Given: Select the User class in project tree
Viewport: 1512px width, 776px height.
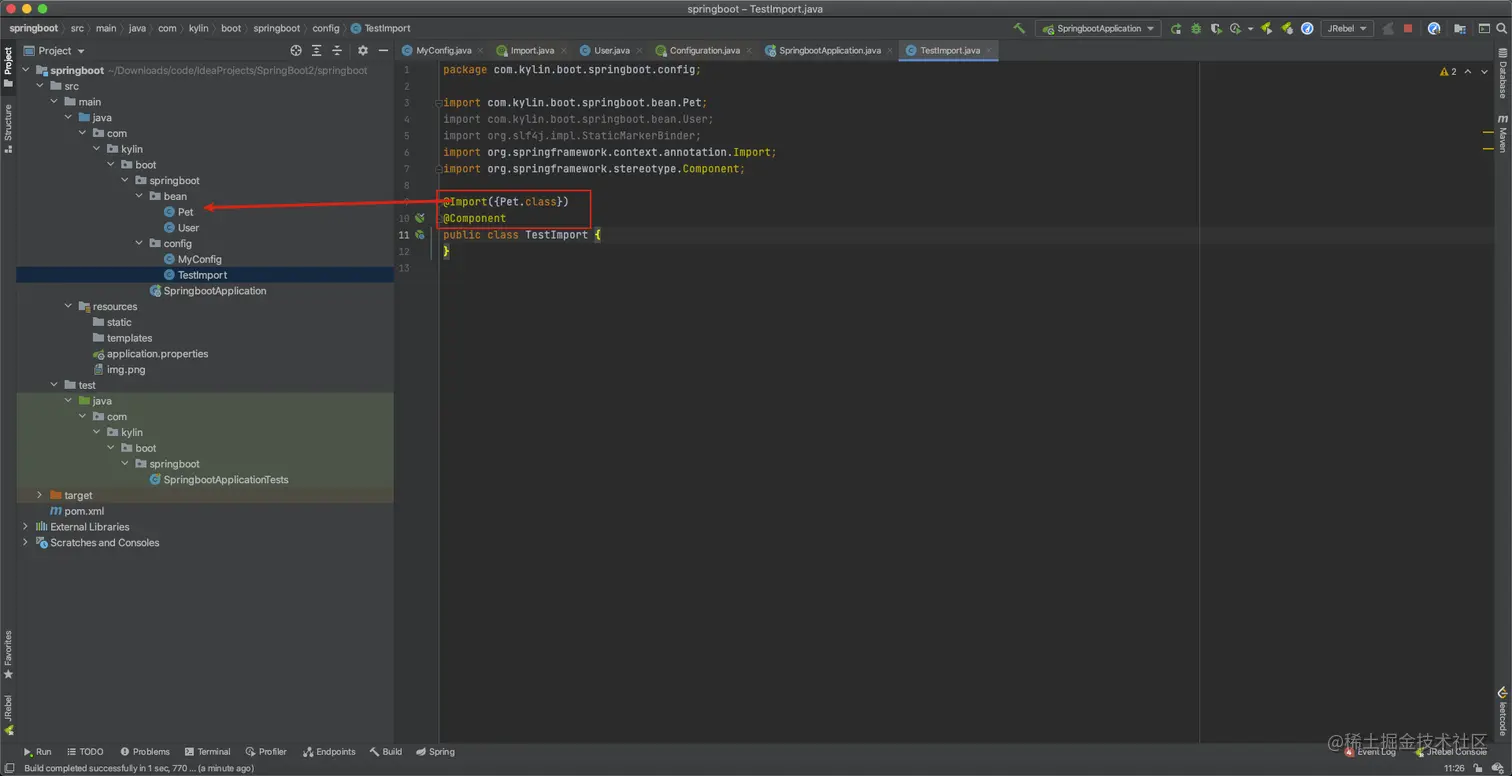Looking at the screenshot, I should tap(181, 228).
